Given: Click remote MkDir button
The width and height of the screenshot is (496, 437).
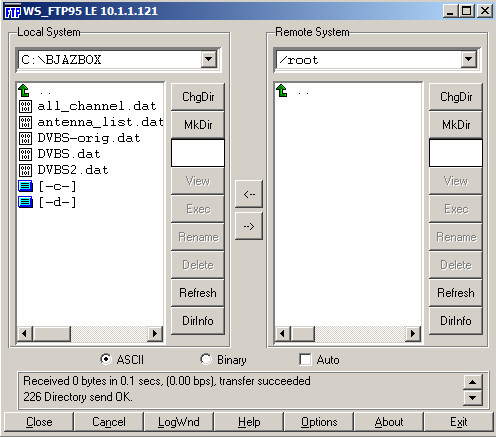Looking at the screenshot, I should pos(456,125).
